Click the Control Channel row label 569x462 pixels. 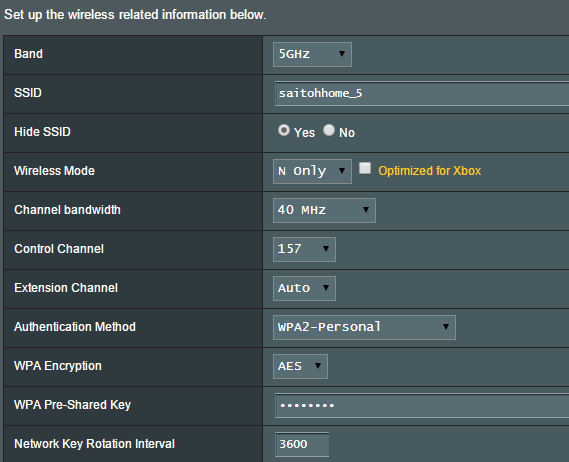click(x=59, y=249)
